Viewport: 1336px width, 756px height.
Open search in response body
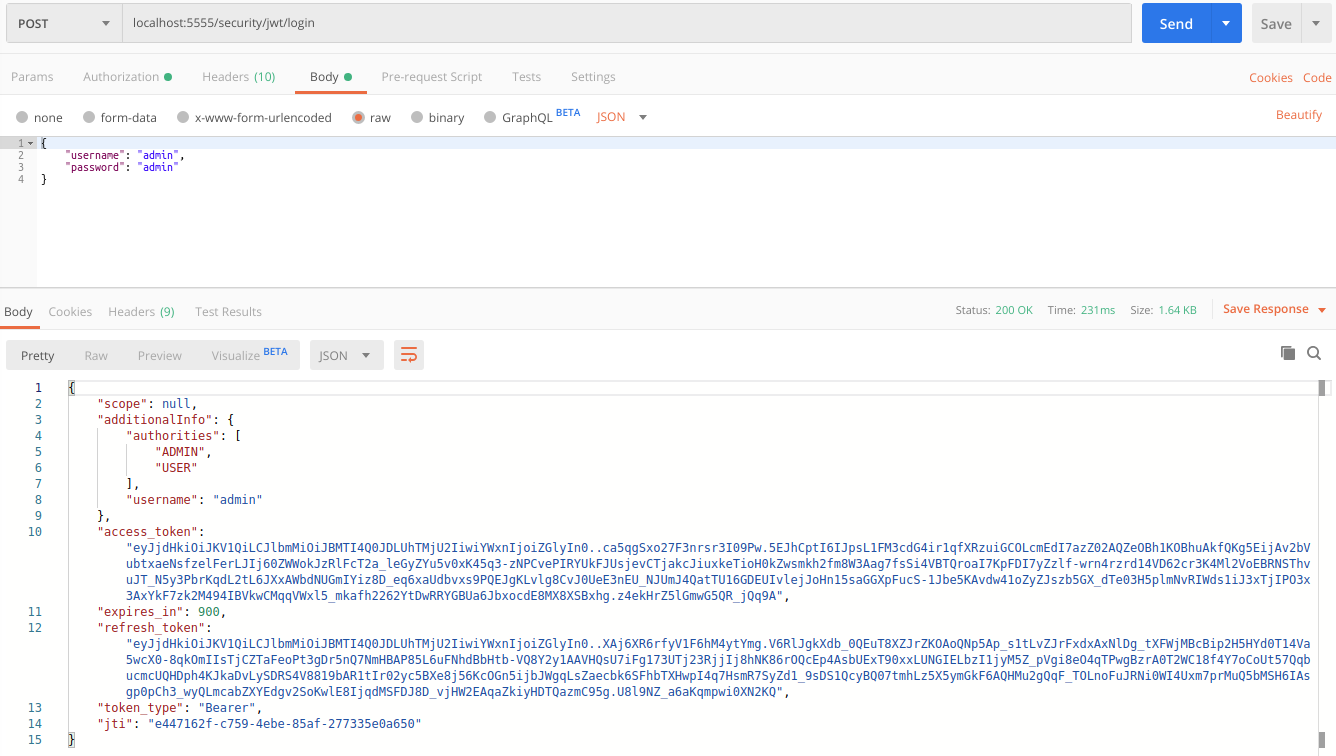(1314, 353)
